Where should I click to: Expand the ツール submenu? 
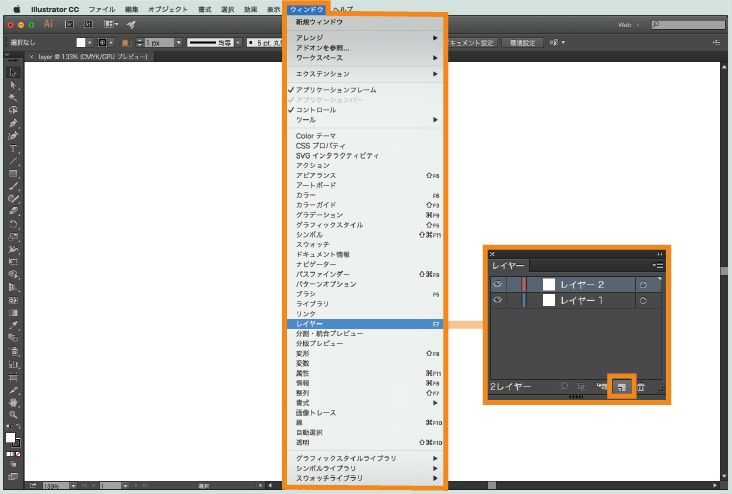pyautogui.click(x=365, y=120)
